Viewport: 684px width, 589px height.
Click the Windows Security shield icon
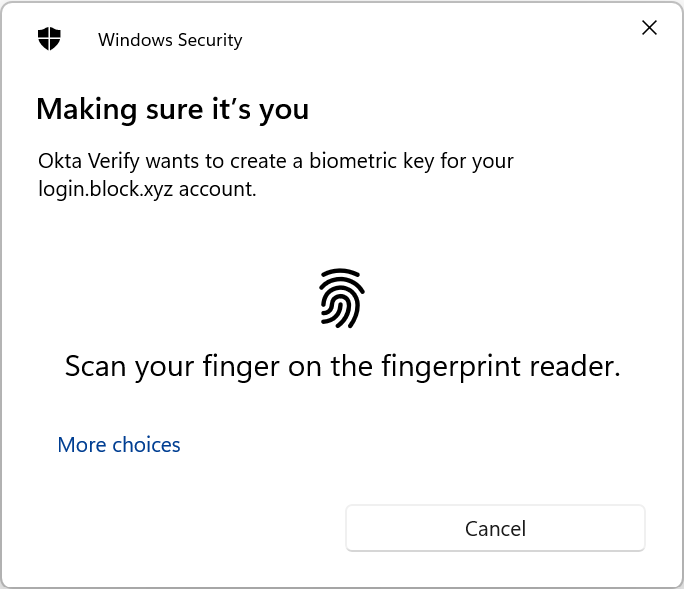pos(49,39)
